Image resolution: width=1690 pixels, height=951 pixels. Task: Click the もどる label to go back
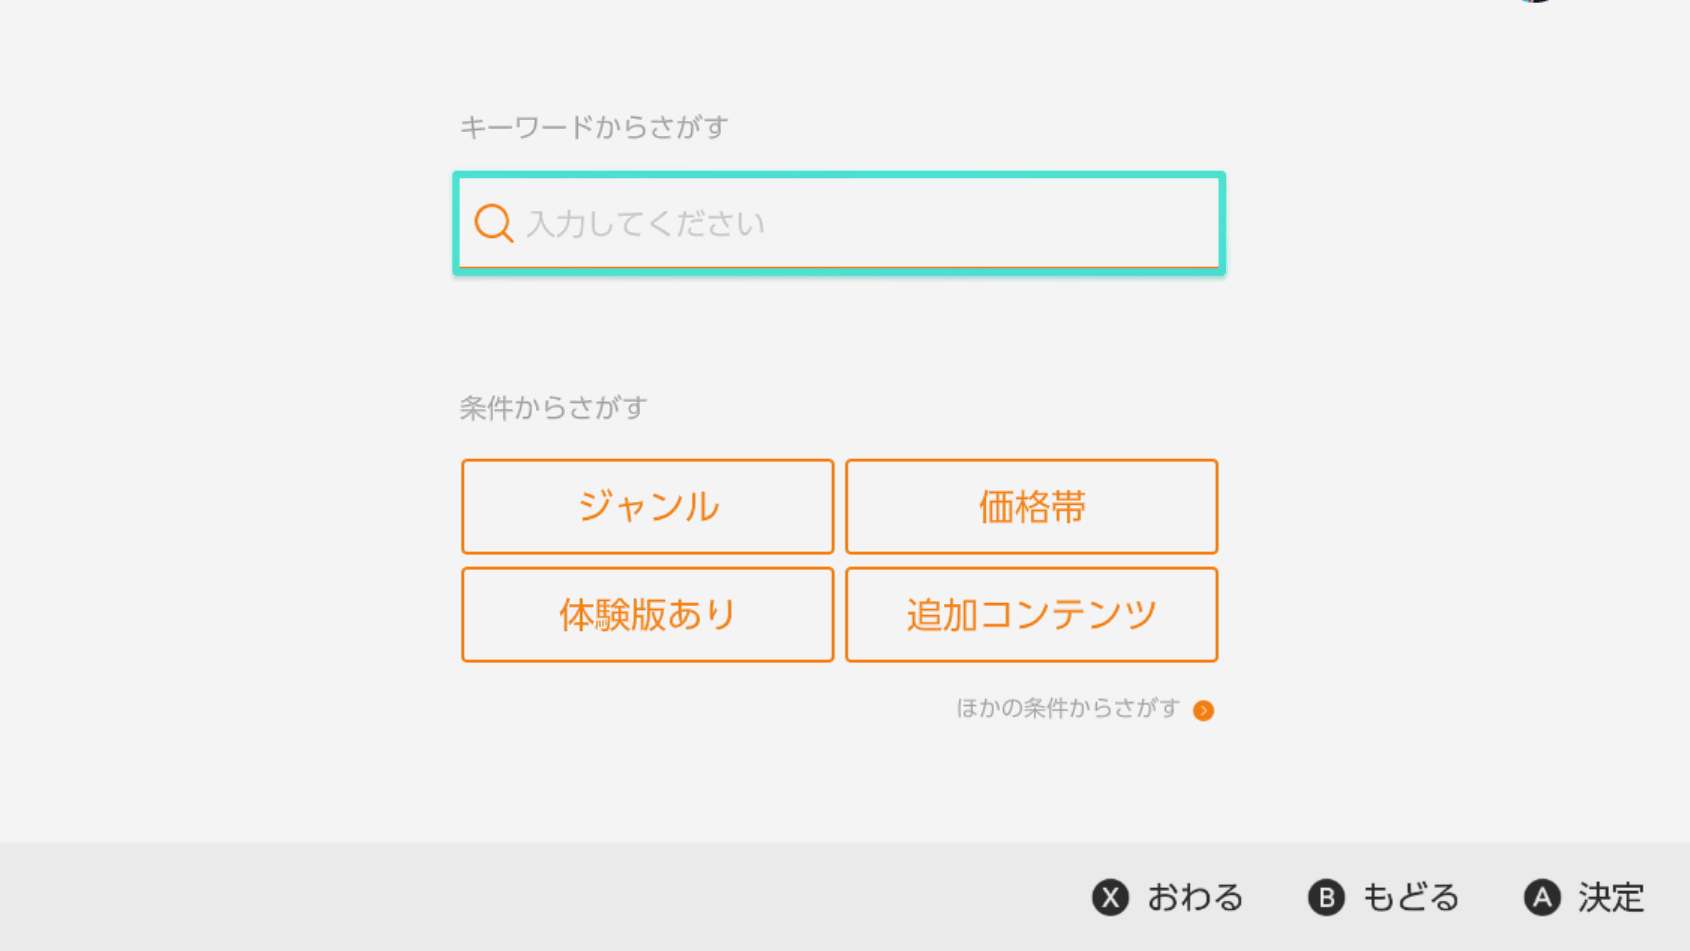pyautogui.click(x=1410, y=898)
